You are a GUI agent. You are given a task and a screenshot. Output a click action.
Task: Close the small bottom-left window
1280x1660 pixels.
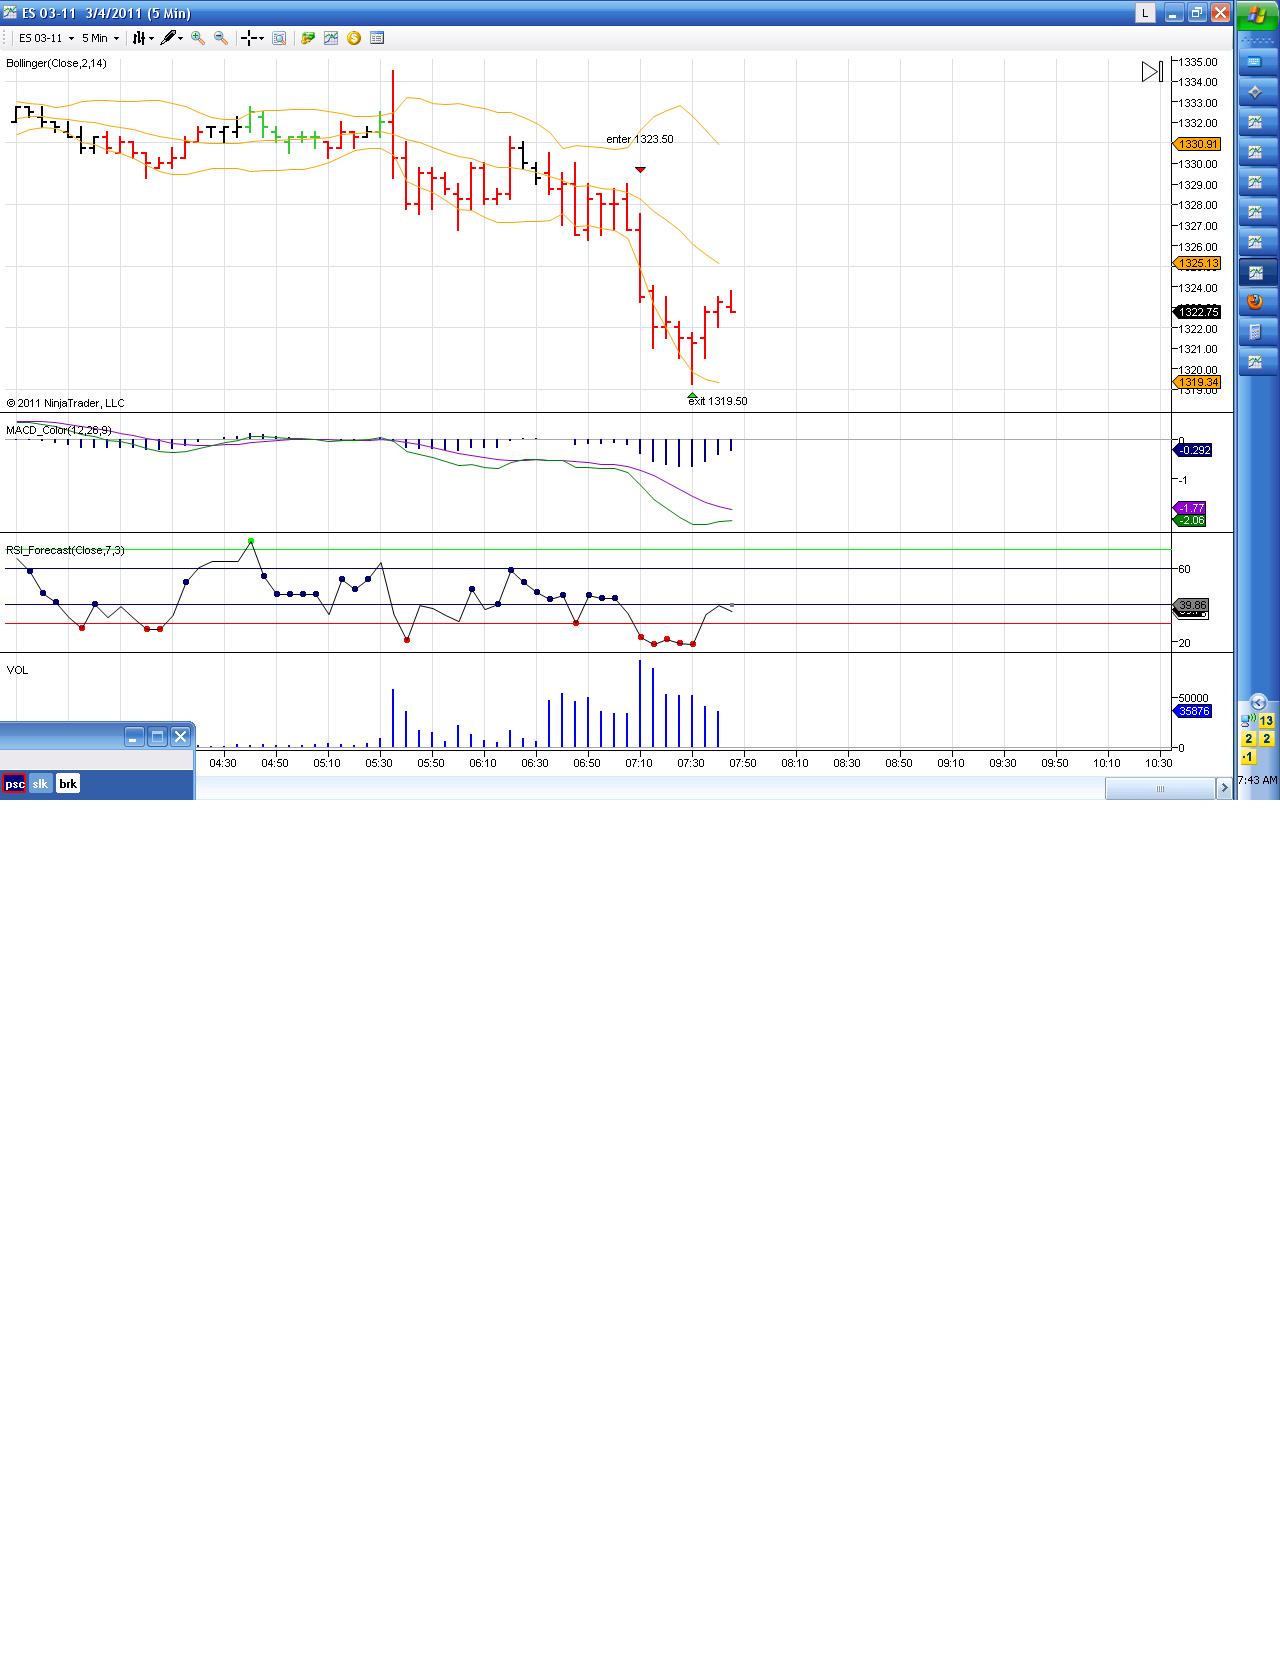coord(180,737)
